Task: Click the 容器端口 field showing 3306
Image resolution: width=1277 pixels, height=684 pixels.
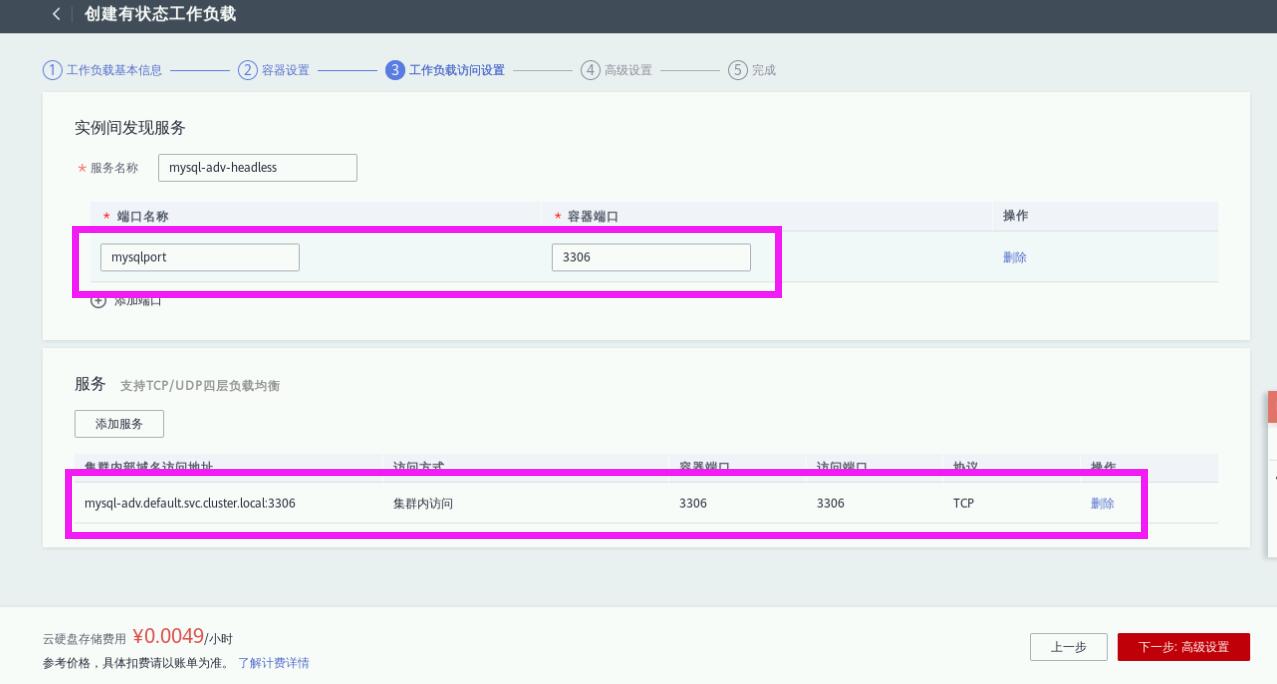Action: click(x=651, y=257)
